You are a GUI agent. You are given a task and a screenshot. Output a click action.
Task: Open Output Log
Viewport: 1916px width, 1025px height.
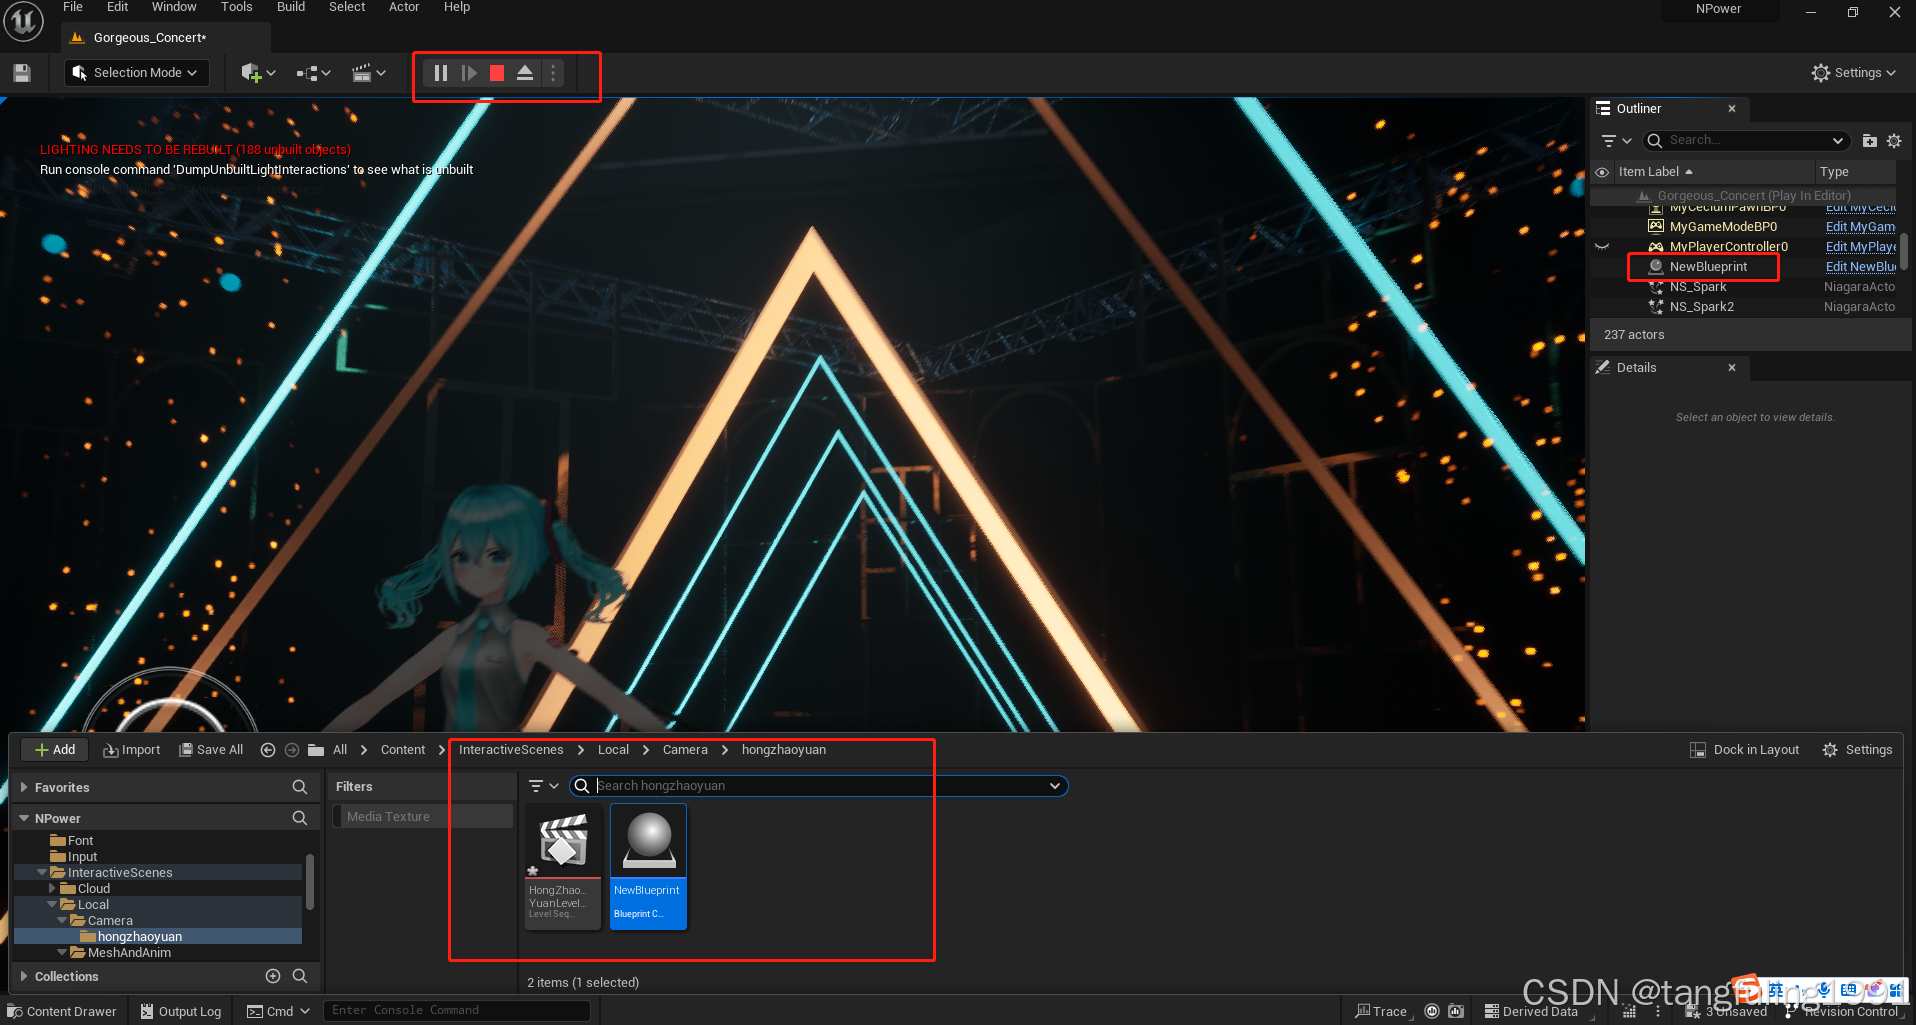[180, 1011]
